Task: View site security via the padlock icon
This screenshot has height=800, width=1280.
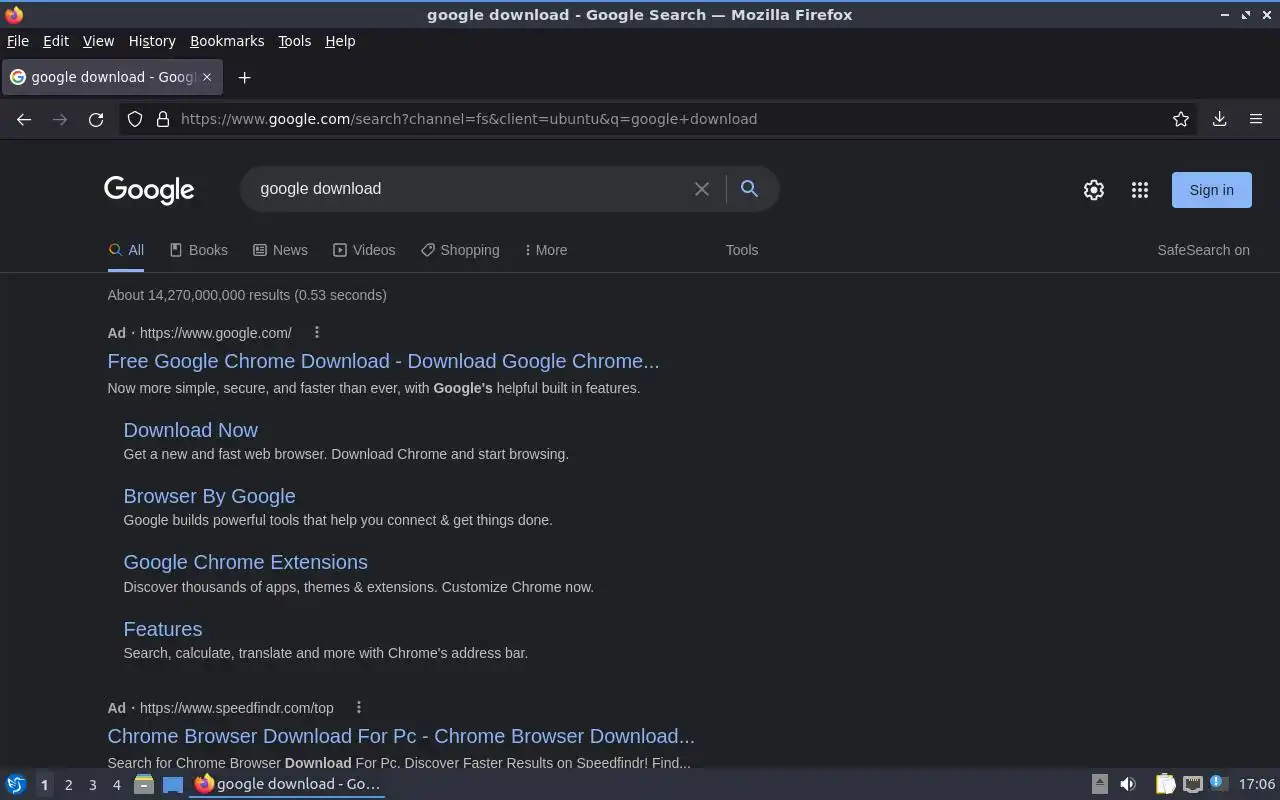Action: (163, 119)
